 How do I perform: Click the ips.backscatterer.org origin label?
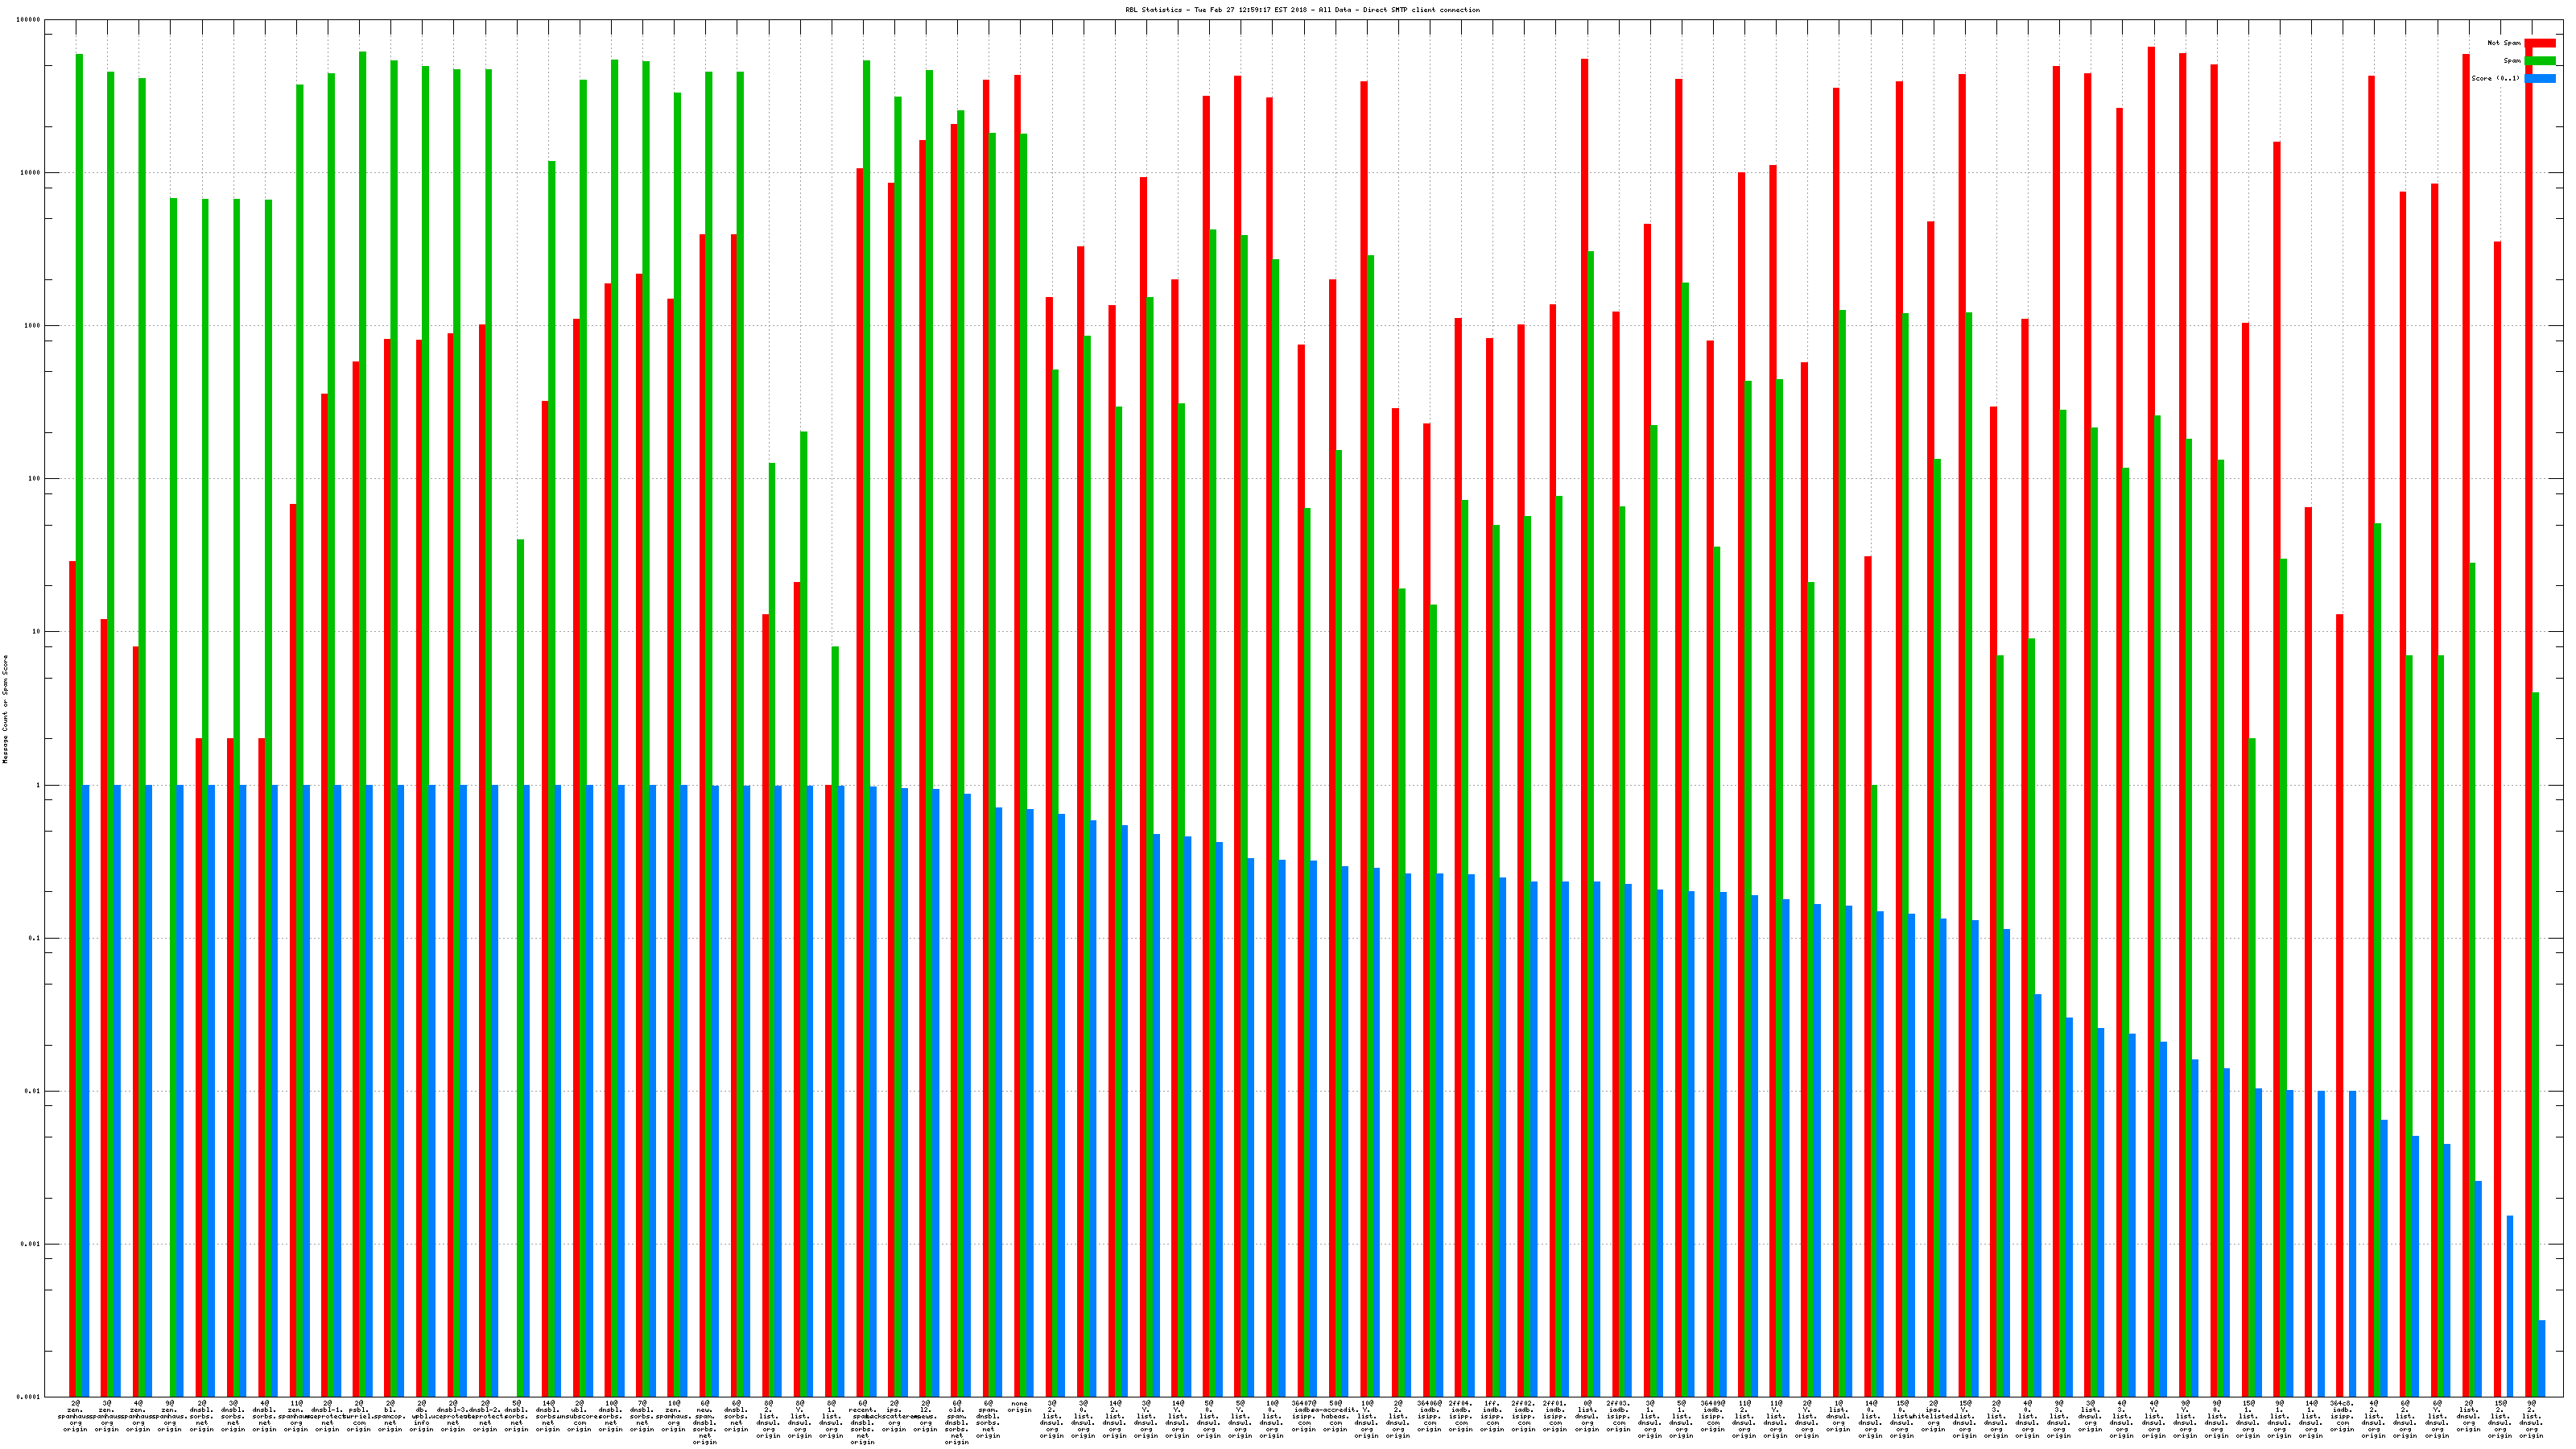[894, 1416]
